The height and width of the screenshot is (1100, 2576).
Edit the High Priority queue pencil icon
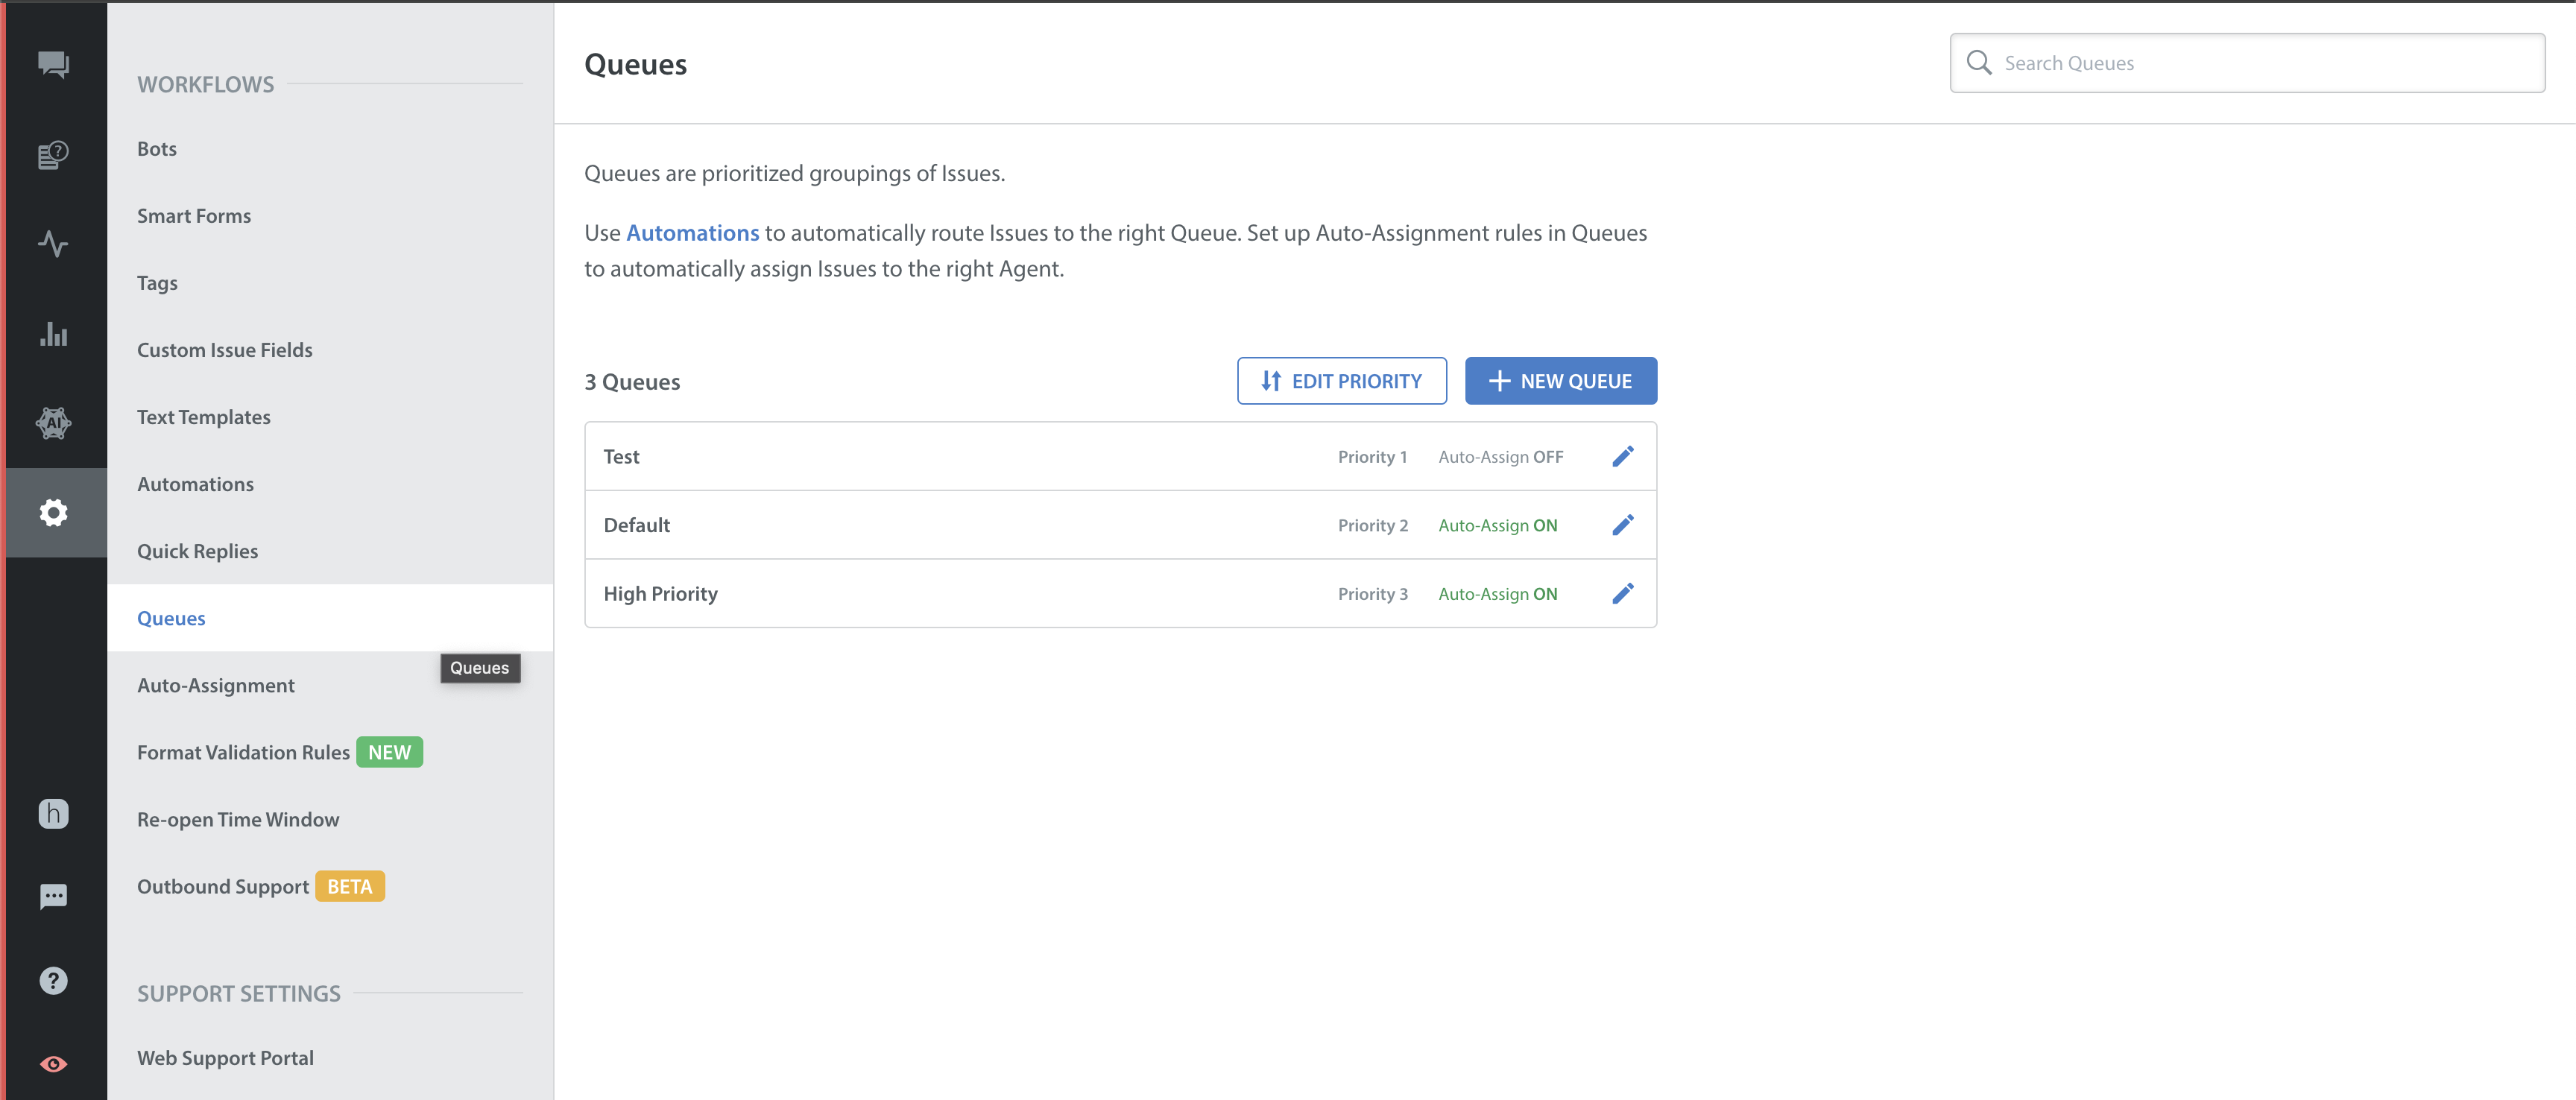pos(1623,594)
